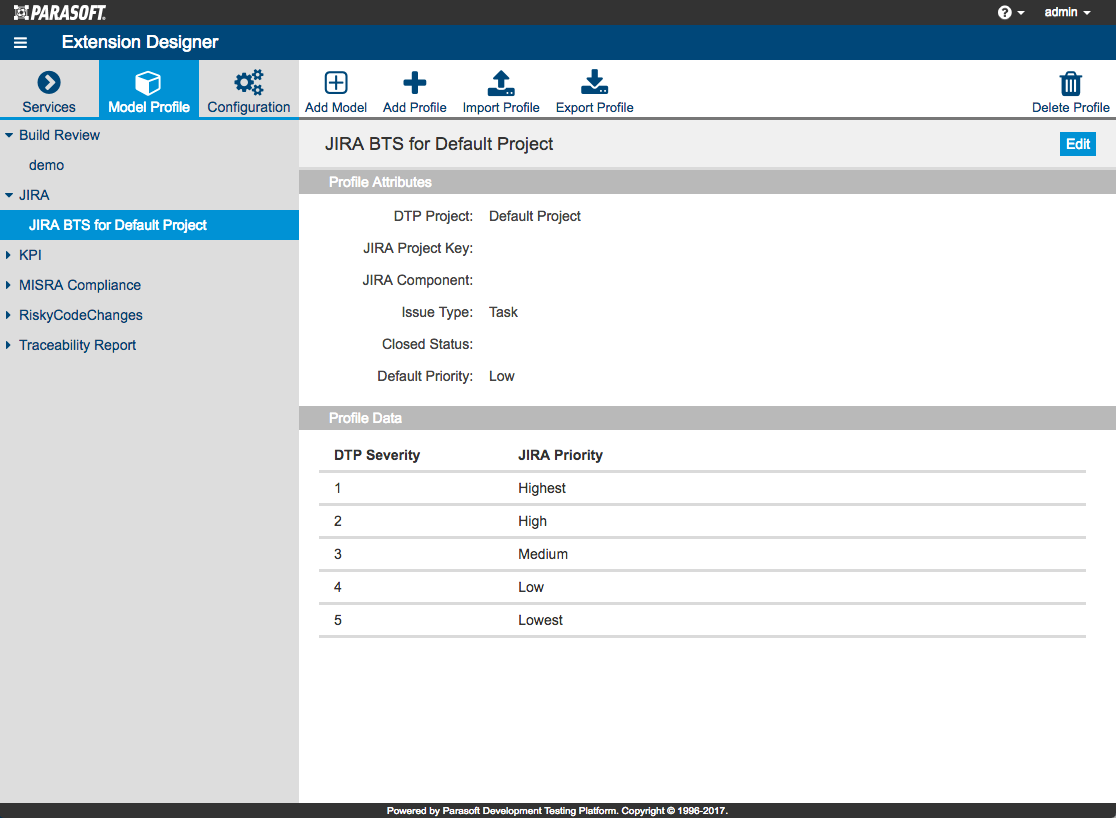Image resolution: width=1116 pixels, height=818 pixels.
Task: Click the JIRA Component label
Action: tap(418, 280)
